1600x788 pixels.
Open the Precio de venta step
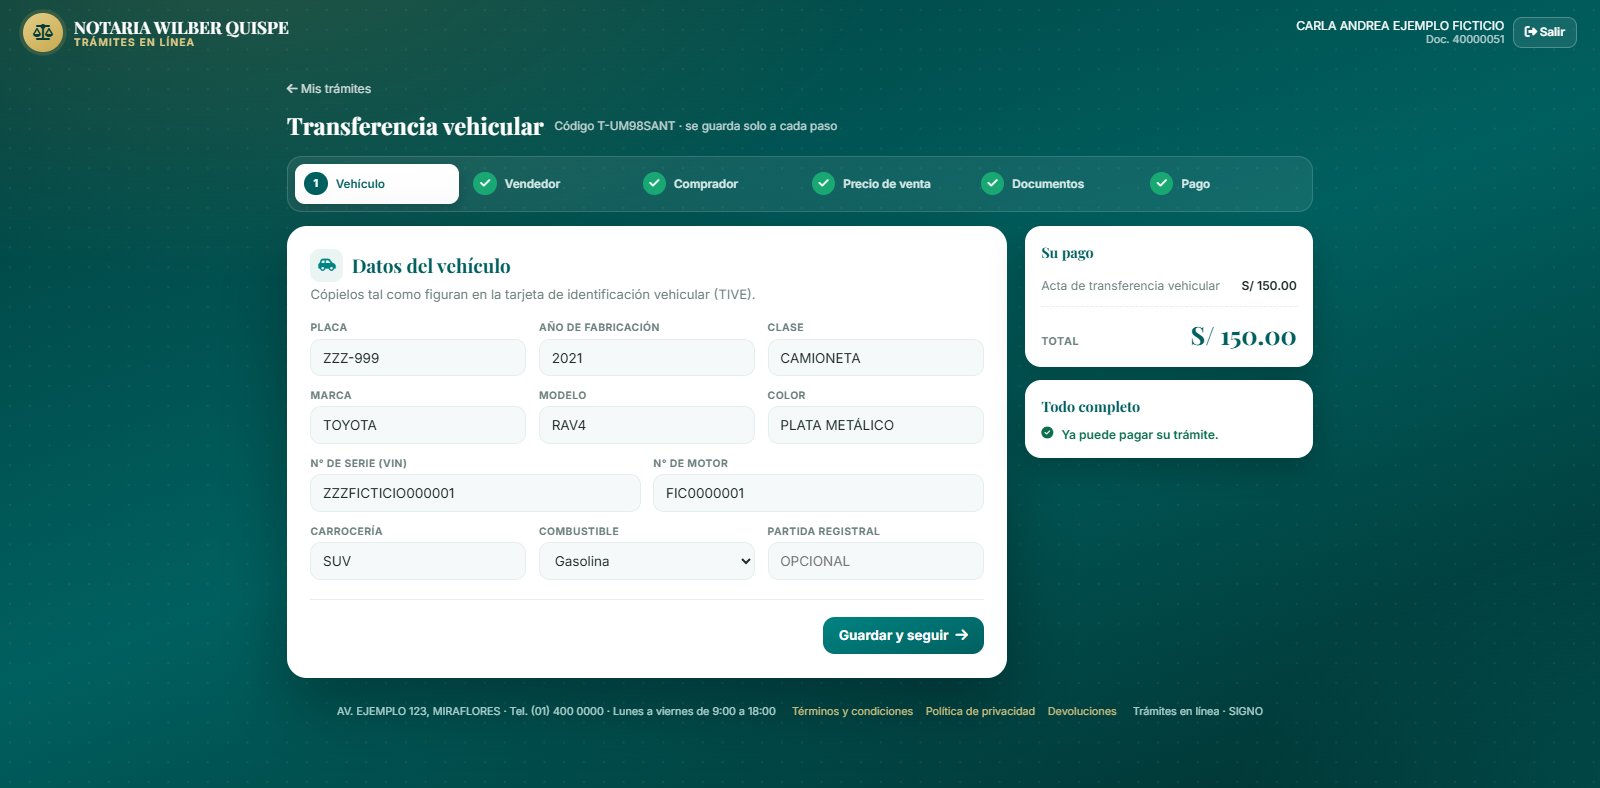(884, 184)
